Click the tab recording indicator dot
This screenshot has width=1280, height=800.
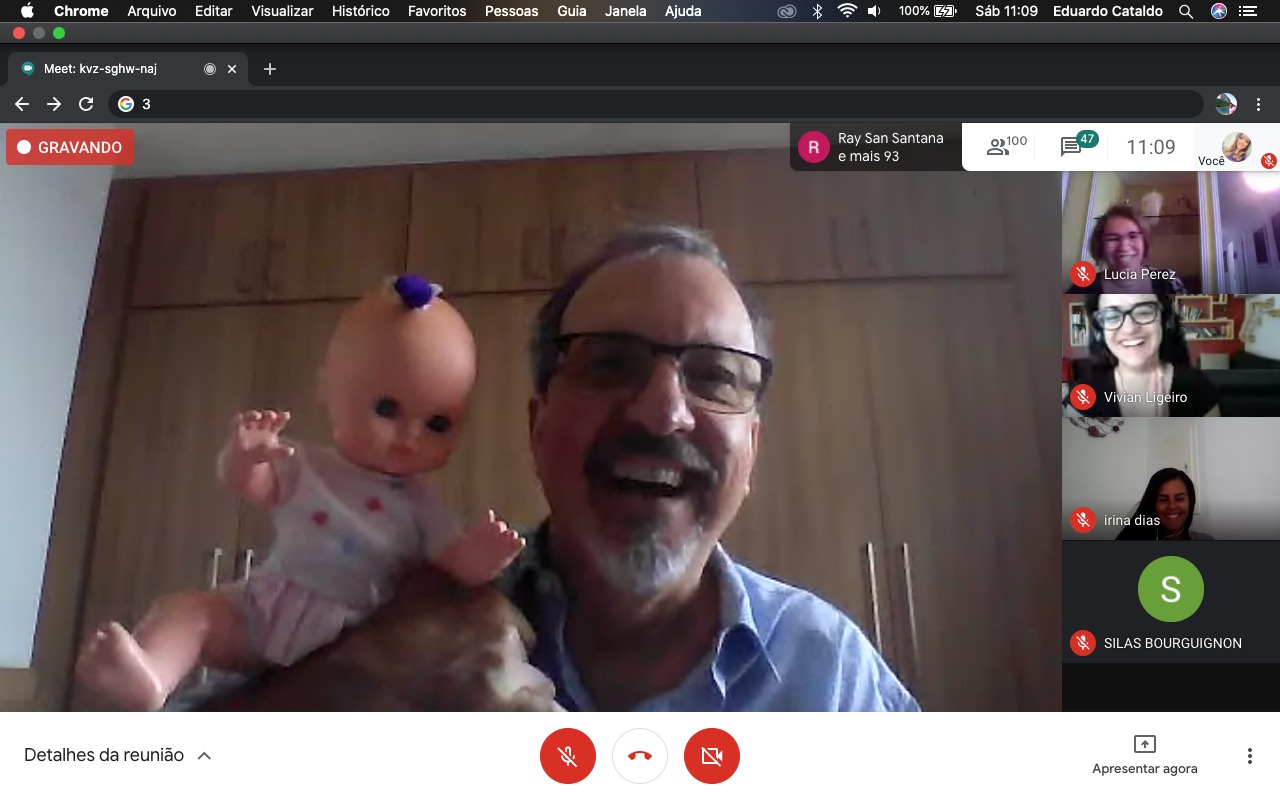210,69
